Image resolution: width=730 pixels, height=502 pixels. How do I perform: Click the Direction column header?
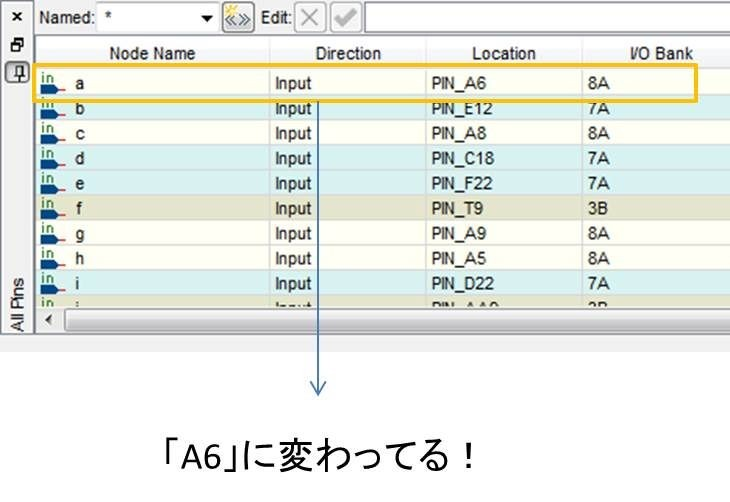[348, 53]
